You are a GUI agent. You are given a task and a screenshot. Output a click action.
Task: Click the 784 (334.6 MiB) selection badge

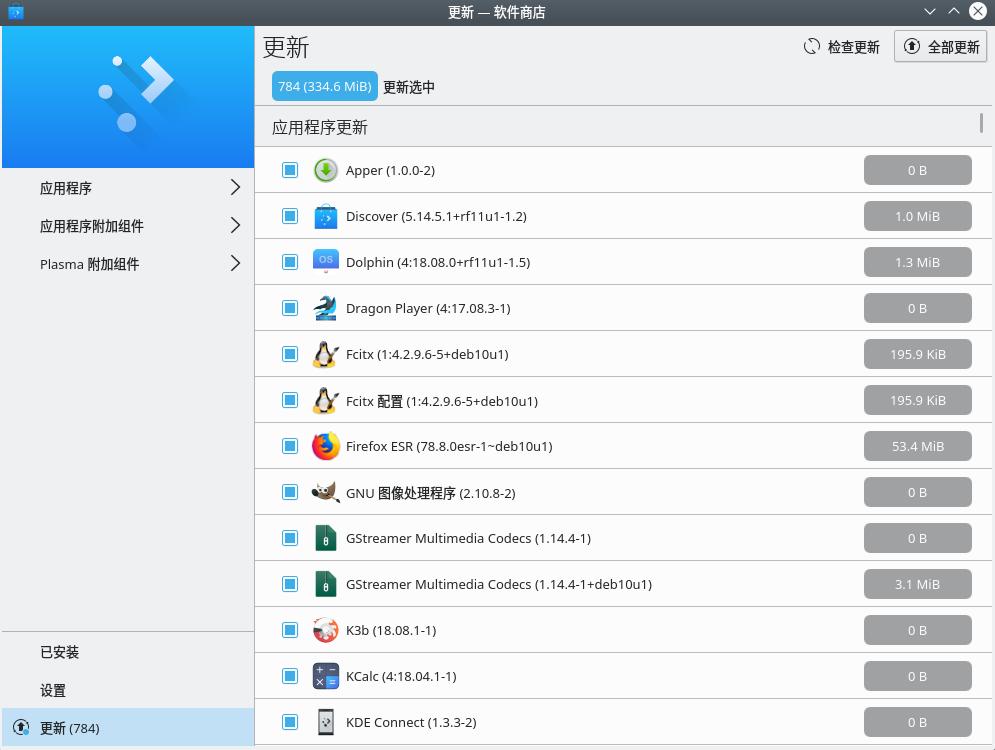pos(324,86)
